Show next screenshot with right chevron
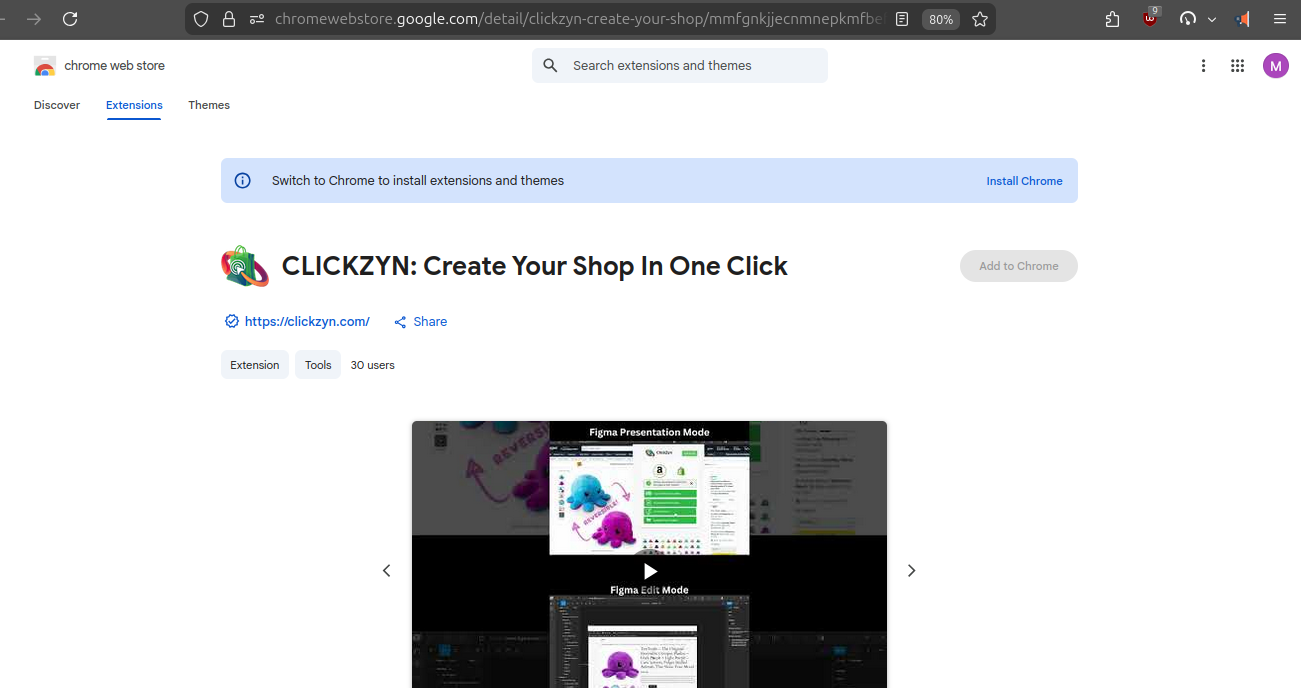Image resolution: width=1301 pixels, height=688 pixels. click(911, 571)
